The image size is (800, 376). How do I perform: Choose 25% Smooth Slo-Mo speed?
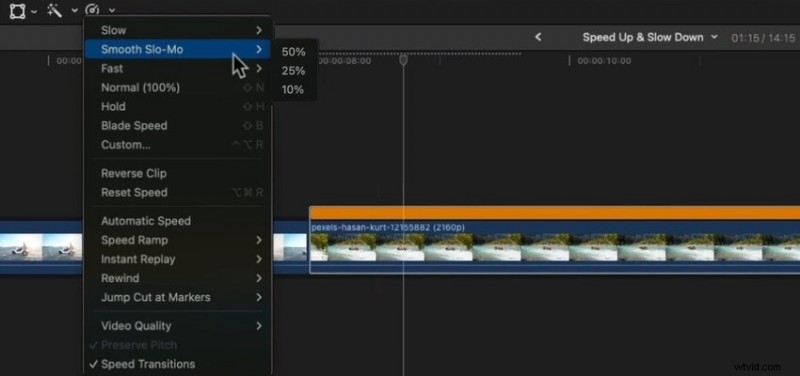click(x=293, y=71)
